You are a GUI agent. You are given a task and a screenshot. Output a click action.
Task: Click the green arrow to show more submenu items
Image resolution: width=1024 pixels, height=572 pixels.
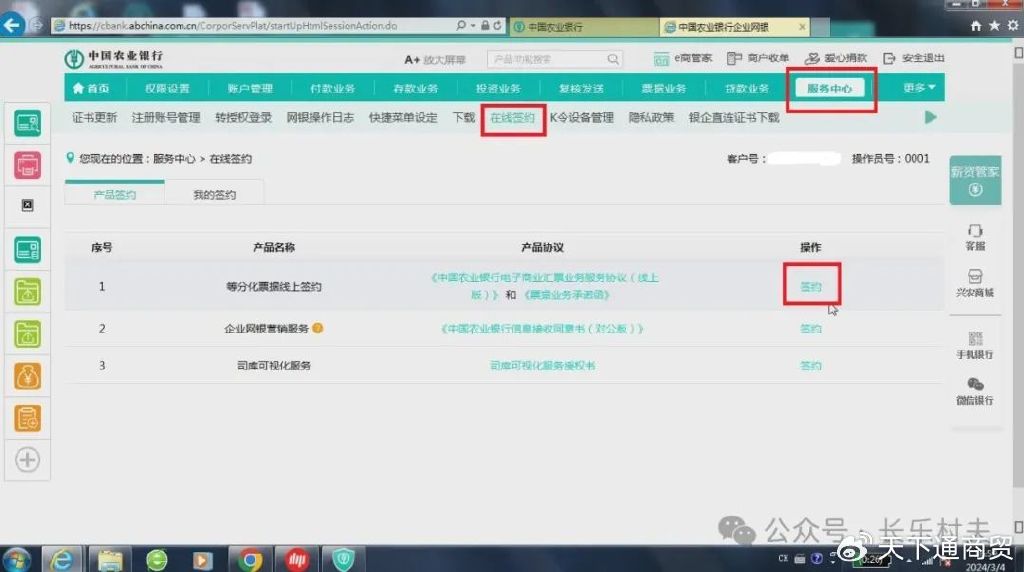tap(931, 118)
